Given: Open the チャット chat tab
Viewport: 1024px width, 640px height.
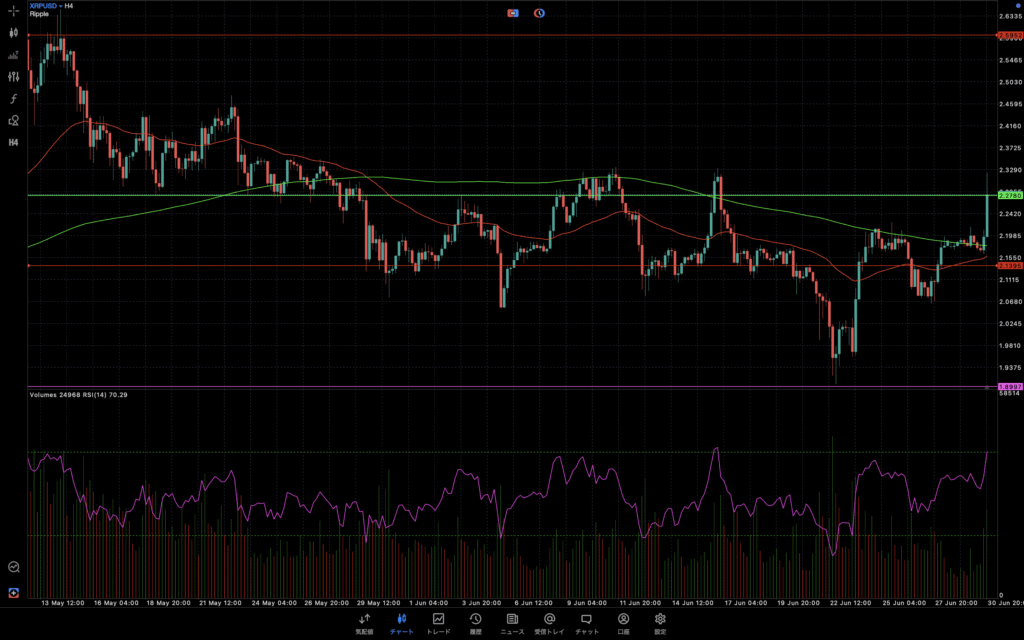Looking at the screenshot, I should point(586,624).
